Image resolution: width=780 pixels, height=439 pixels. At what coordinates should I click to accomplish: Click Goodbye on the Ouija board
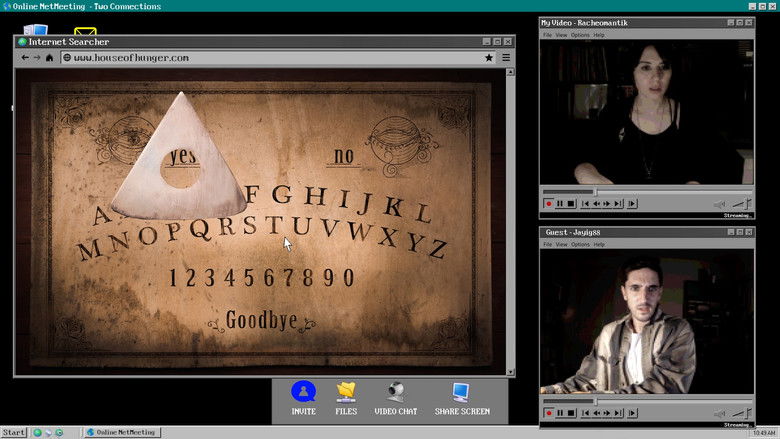261,320
